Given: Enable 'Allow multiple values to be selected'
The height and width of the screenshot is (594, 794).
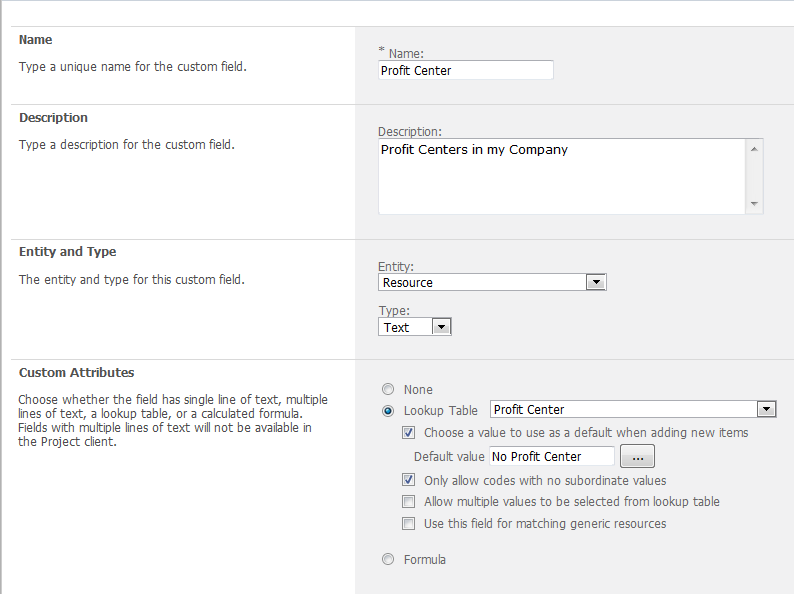Looking at the screenshot, I should pyautogui.click(x=408, y=502).
